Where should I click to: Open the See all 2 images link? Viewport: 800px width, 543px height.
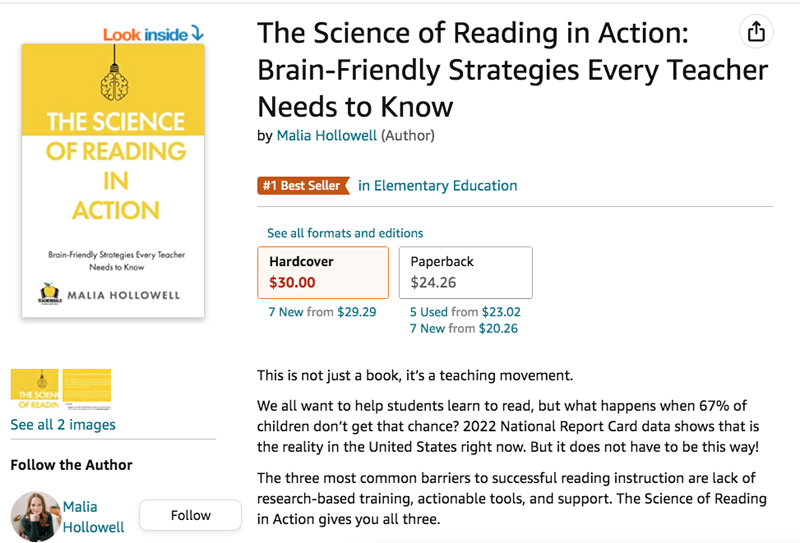63,425
